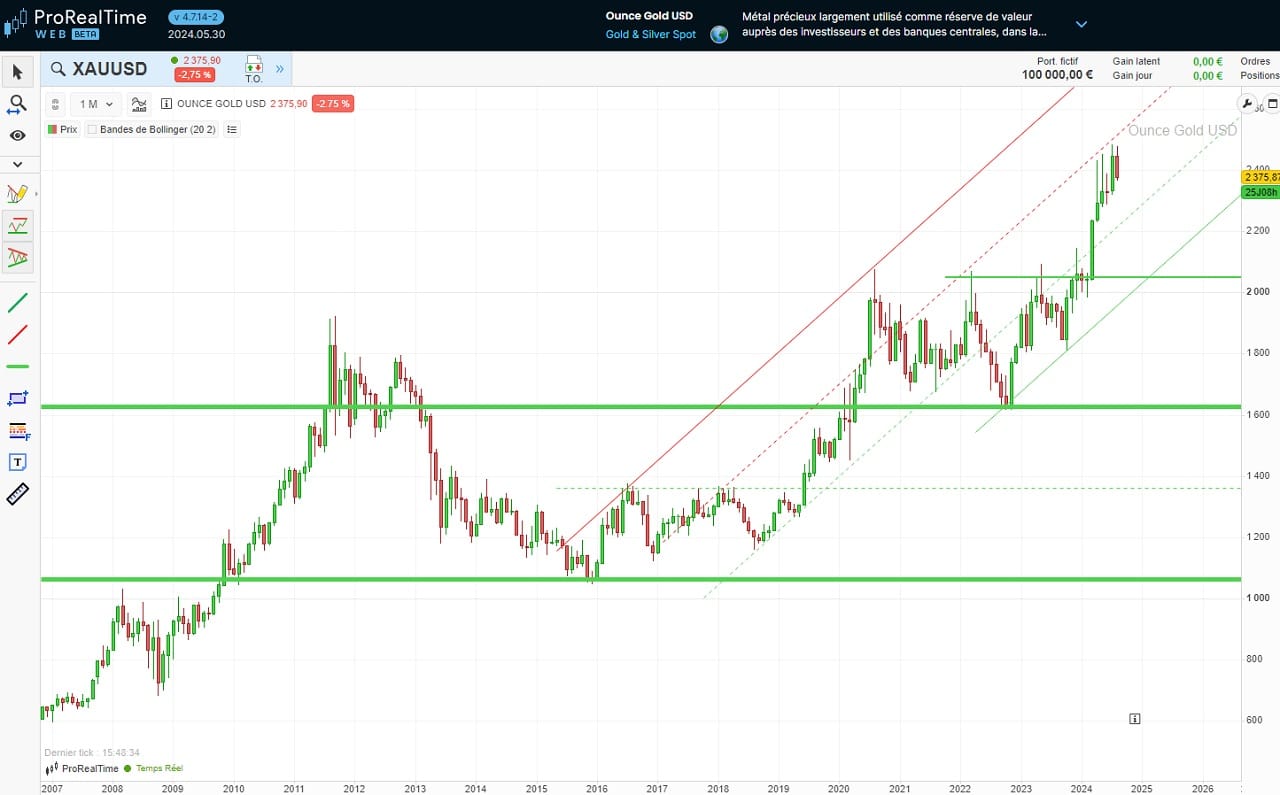This screenshot has height=795, width=1280.
Task: Expand the Ounce Gold description chevron
Action: [x=1081, y=24]
